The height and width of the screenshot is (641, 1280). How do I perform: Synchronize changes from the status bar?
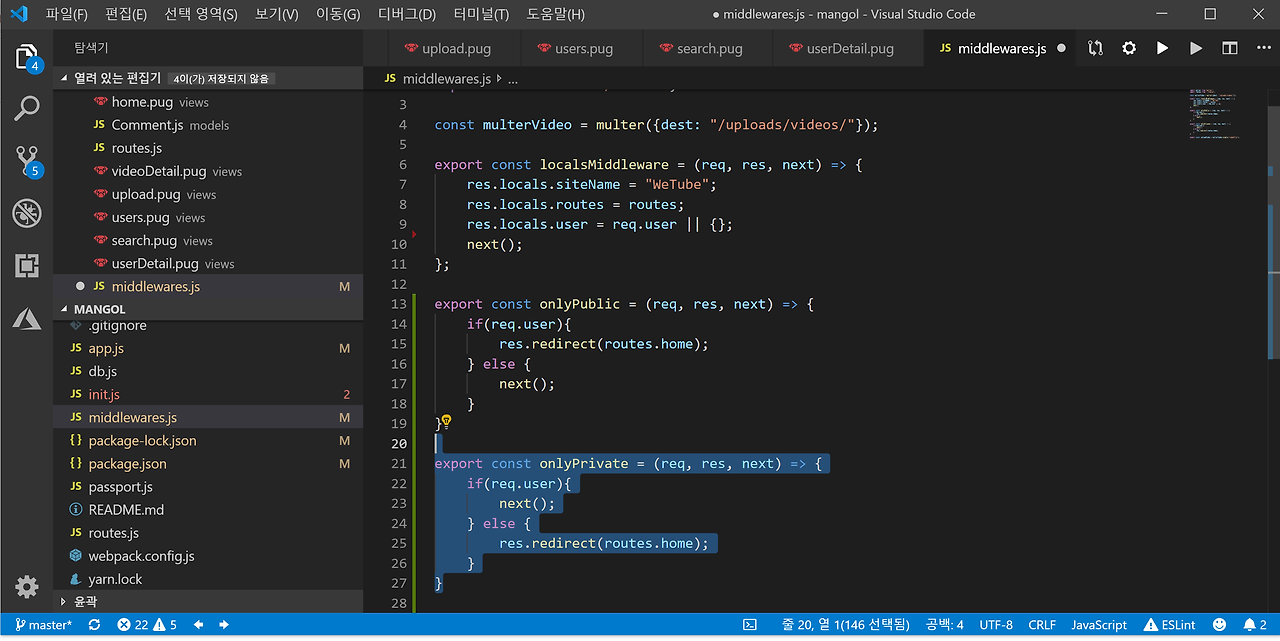(x=94, y=625)
